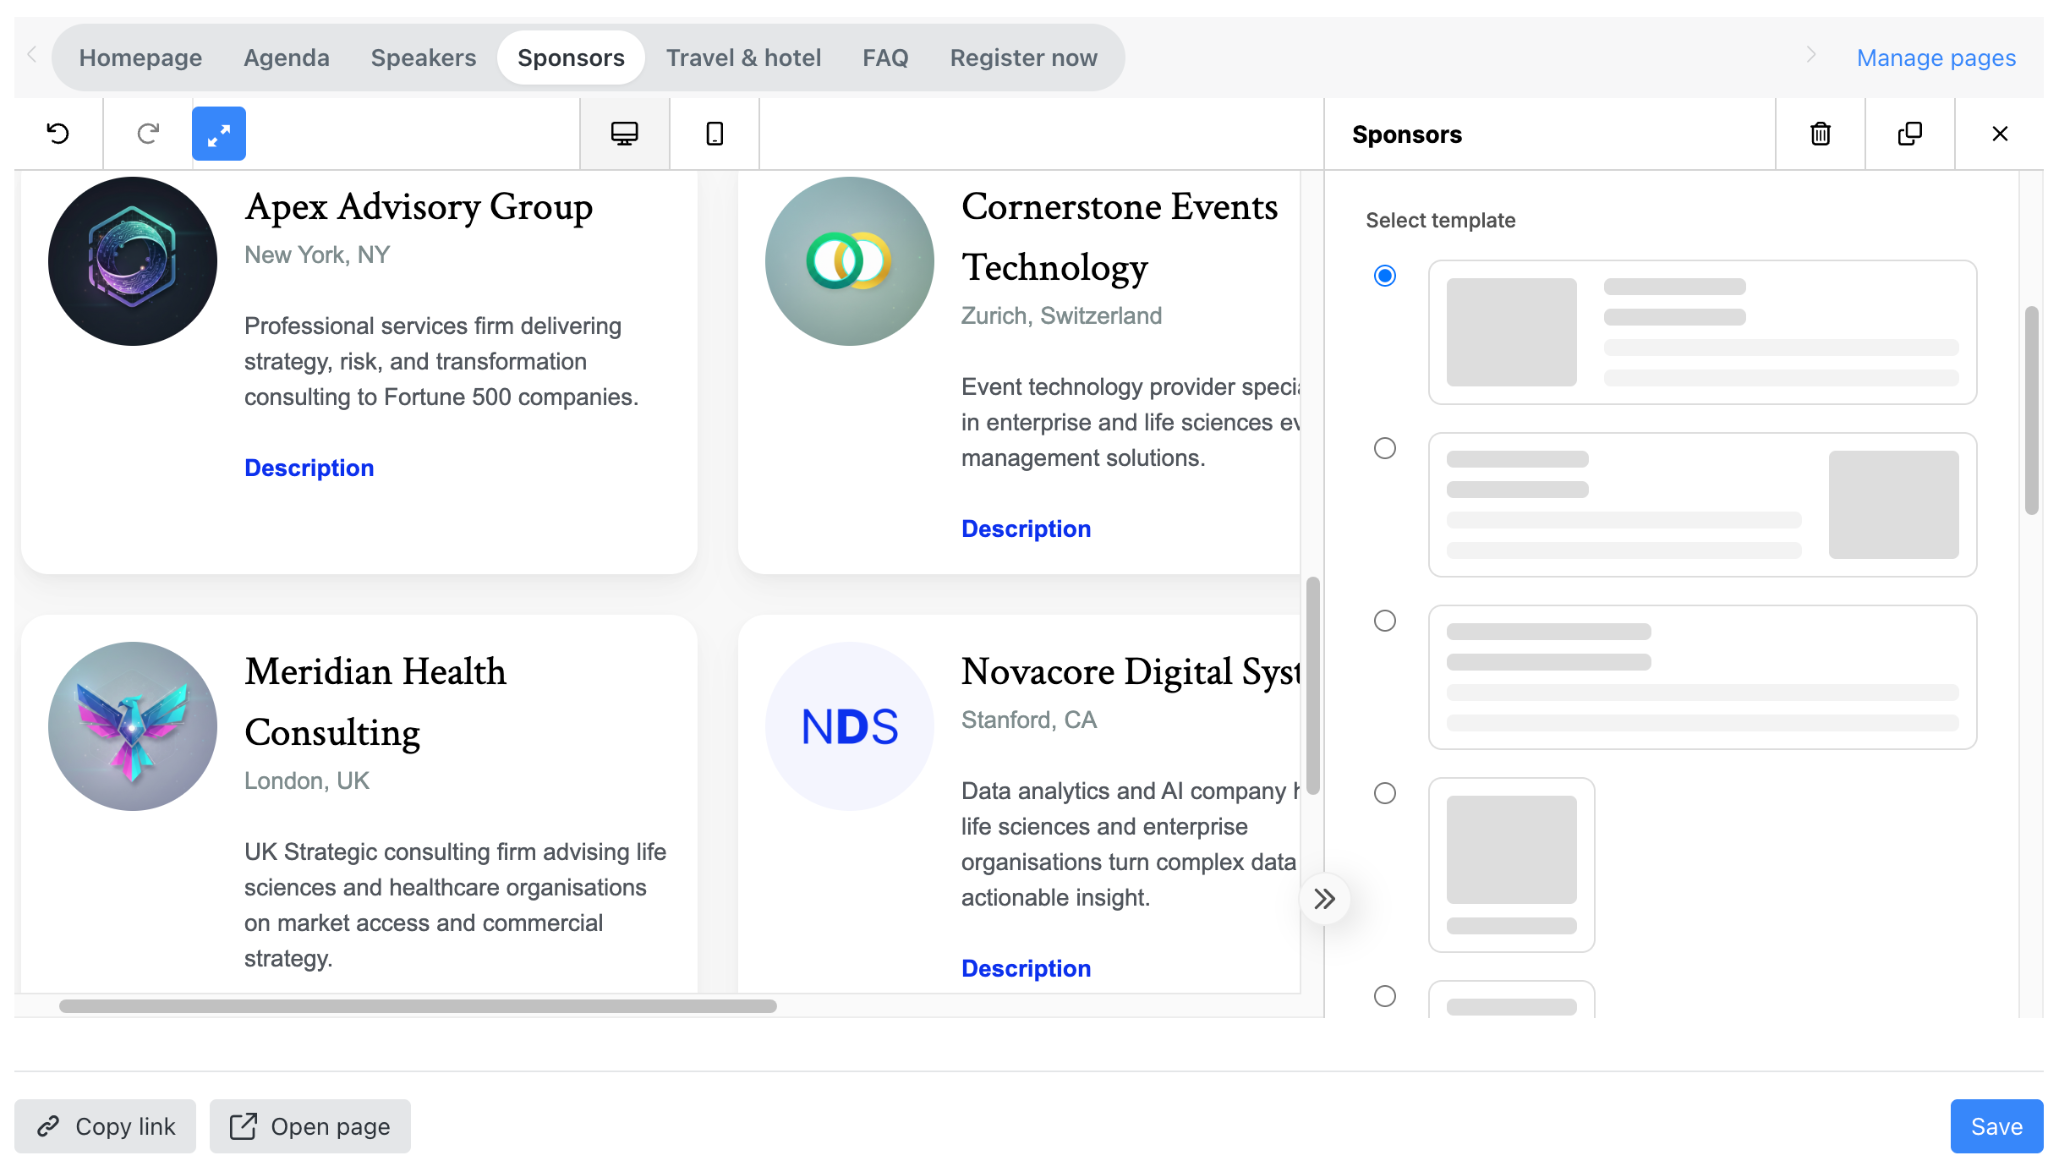Click the Save button

click(x=1996, y=1126)
